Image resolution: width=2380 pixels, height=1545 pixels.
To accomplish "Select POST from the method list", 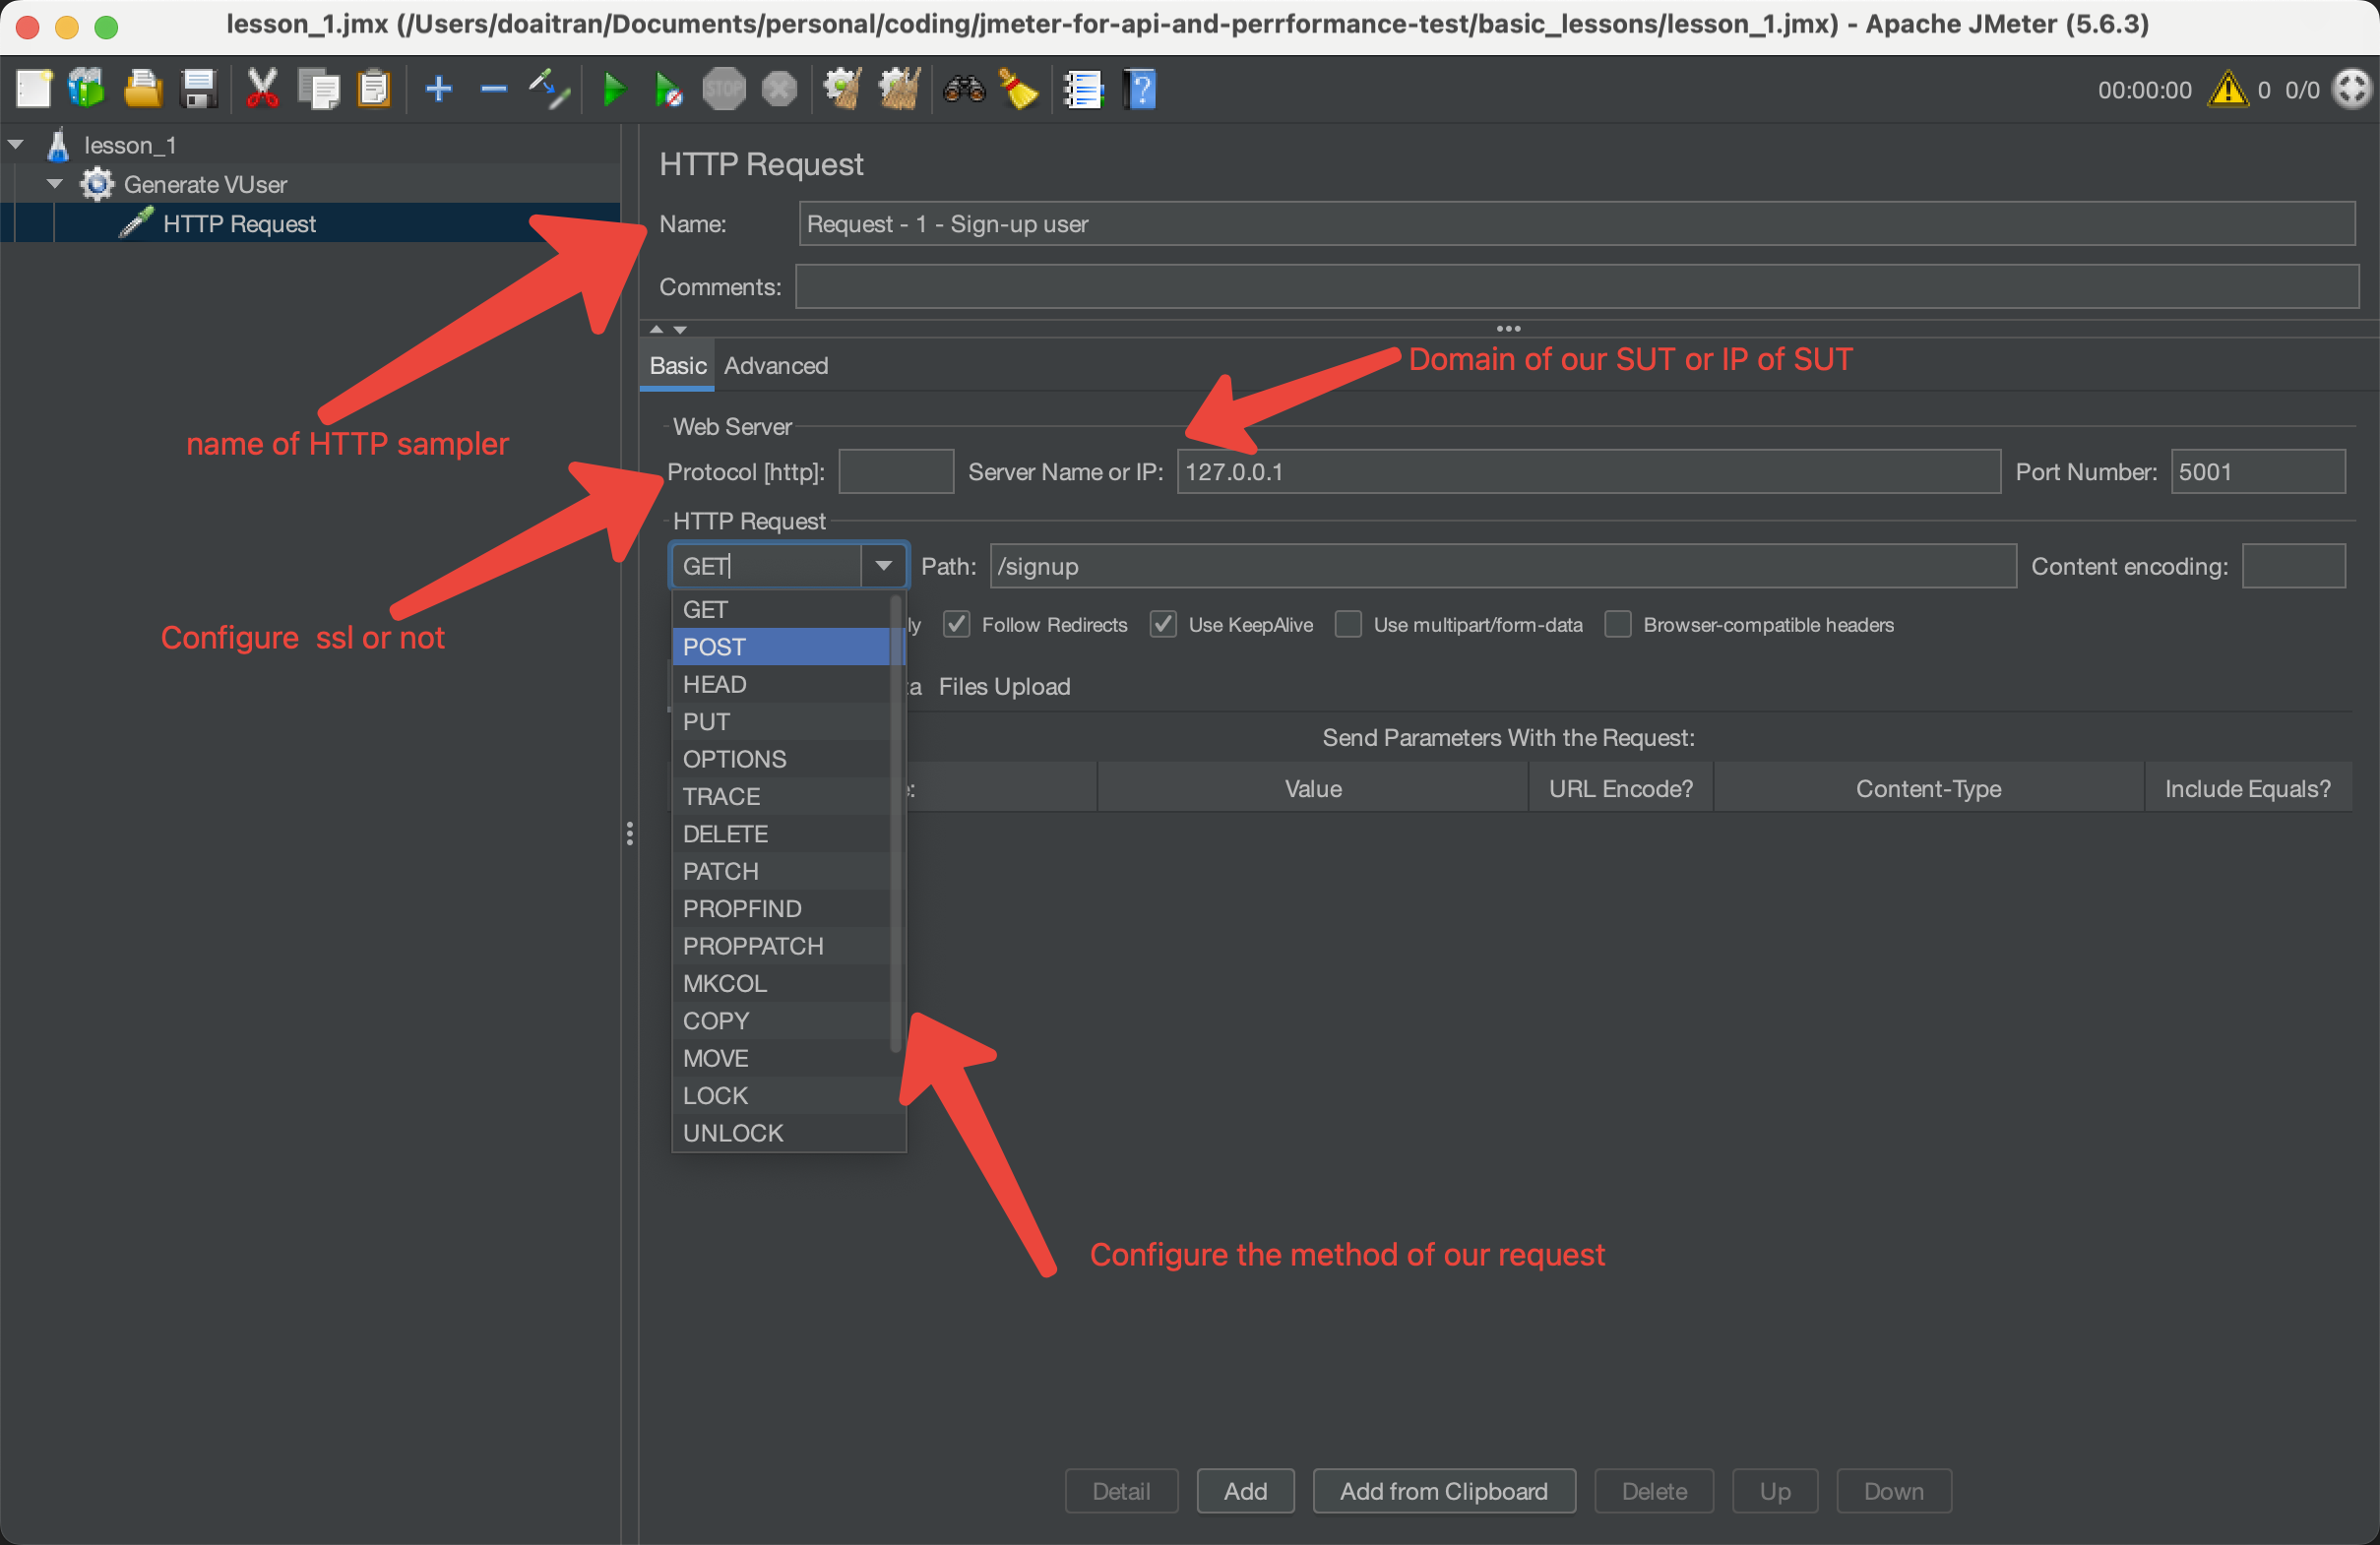I will [781, 647].
